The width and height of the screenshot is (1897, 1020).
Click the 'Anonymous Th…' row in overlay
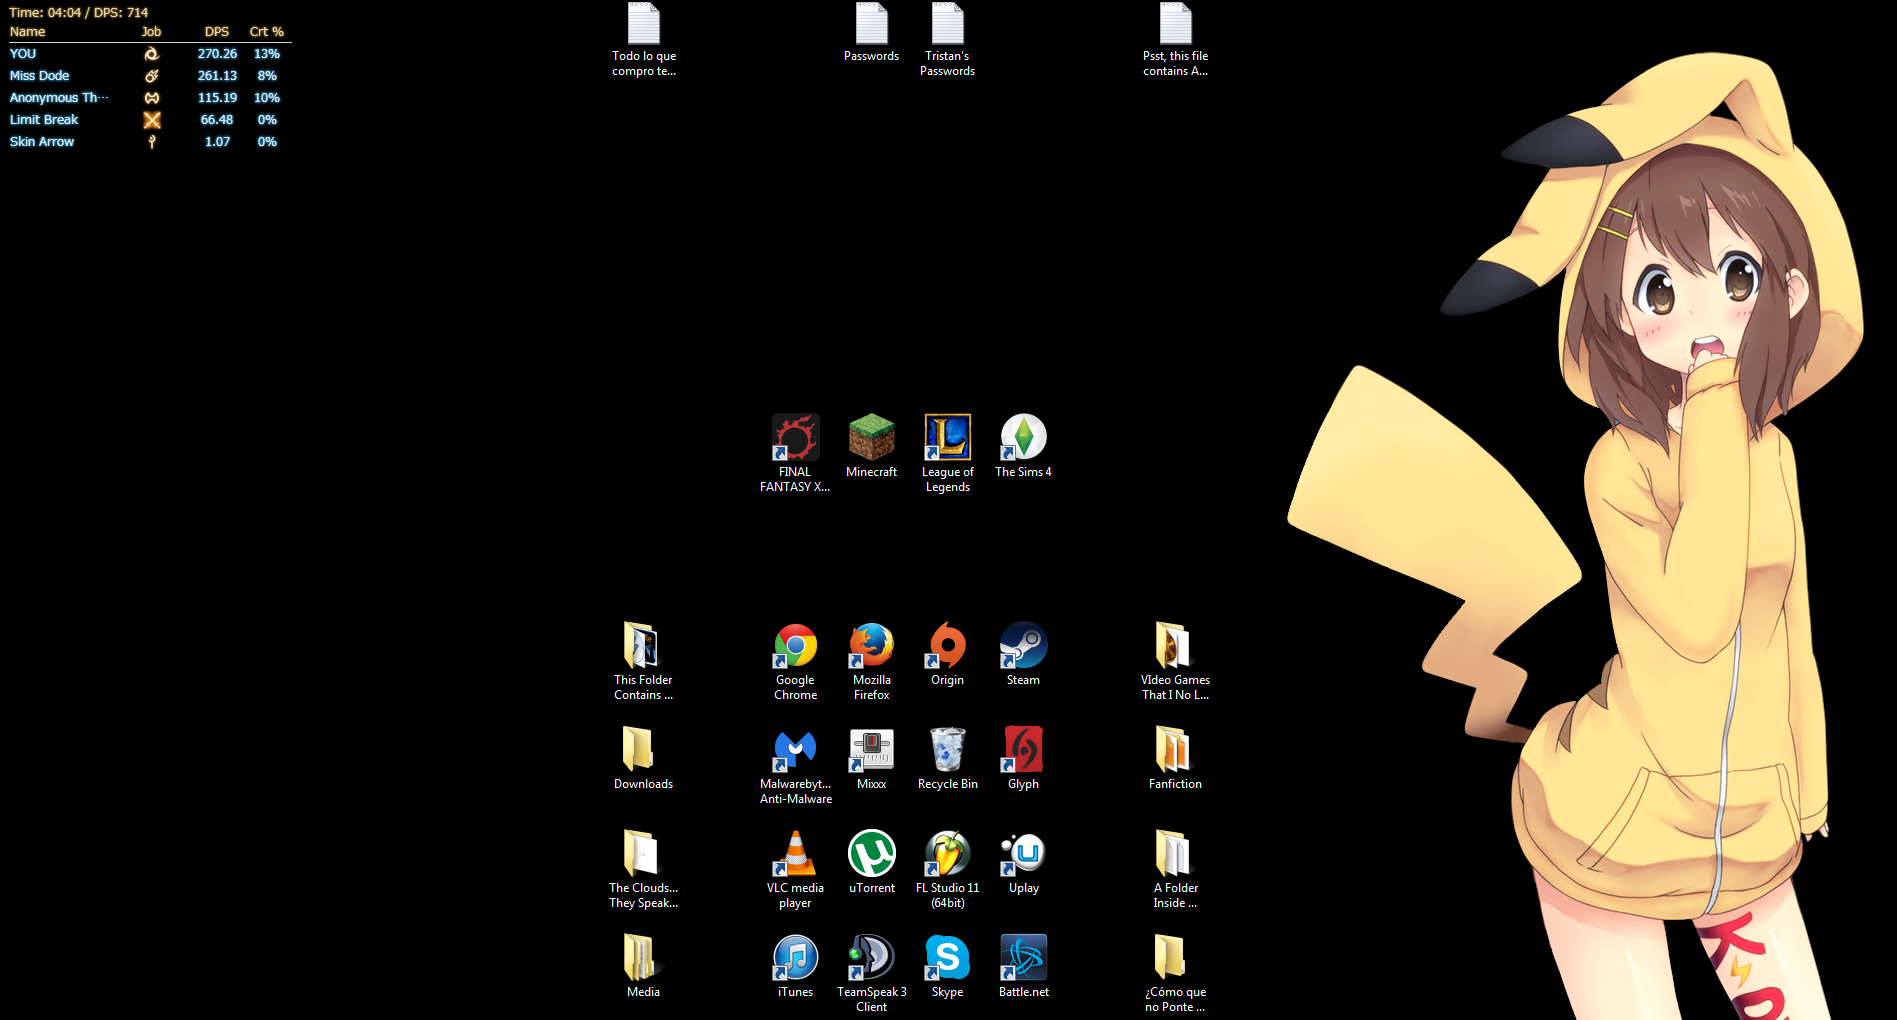(x=148, y=98)
